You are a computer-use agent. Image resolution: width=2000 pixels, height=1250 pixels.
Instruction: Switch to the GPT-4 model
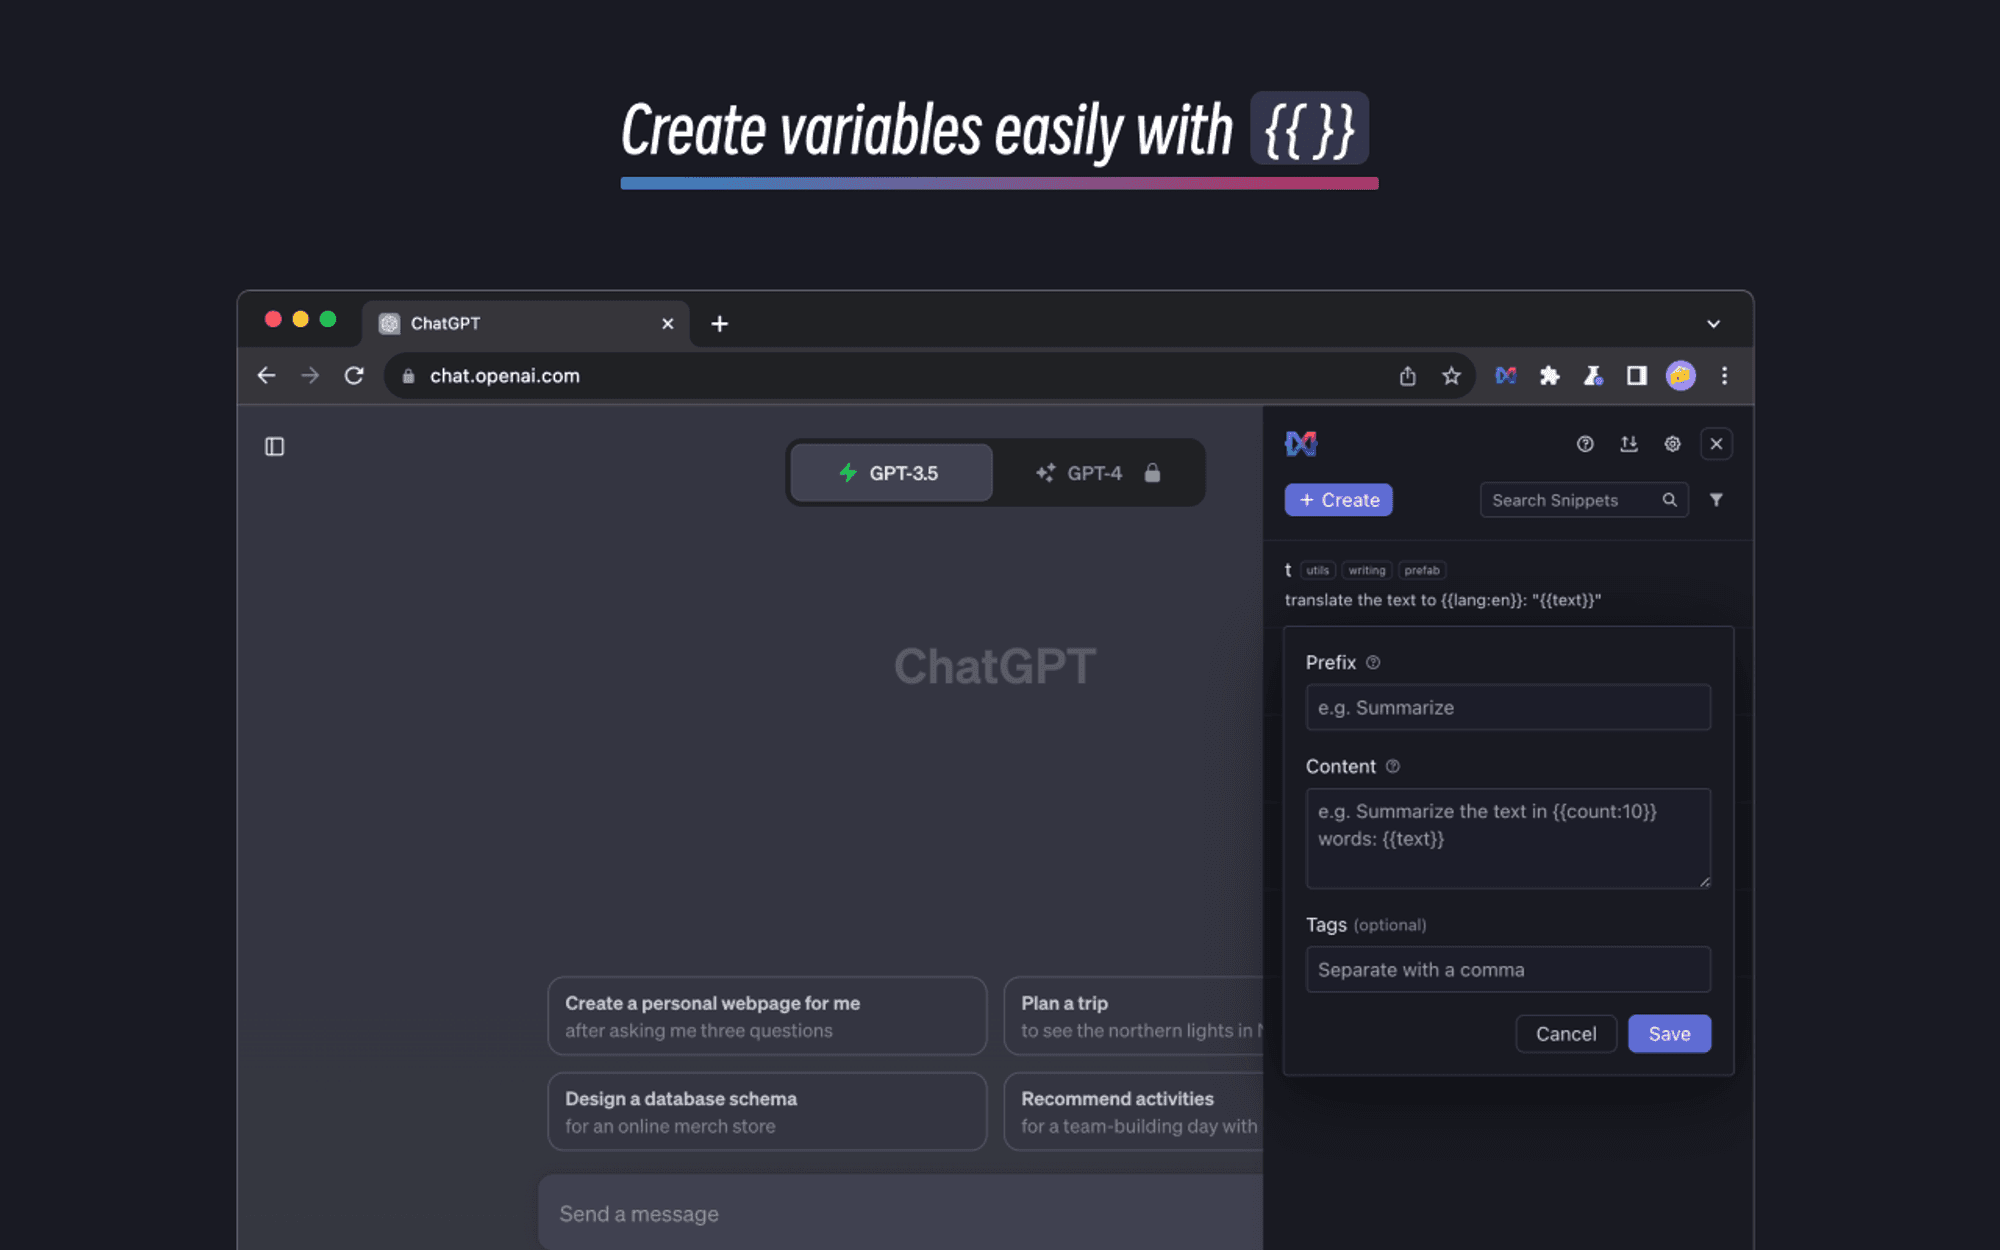(1097, 473)
